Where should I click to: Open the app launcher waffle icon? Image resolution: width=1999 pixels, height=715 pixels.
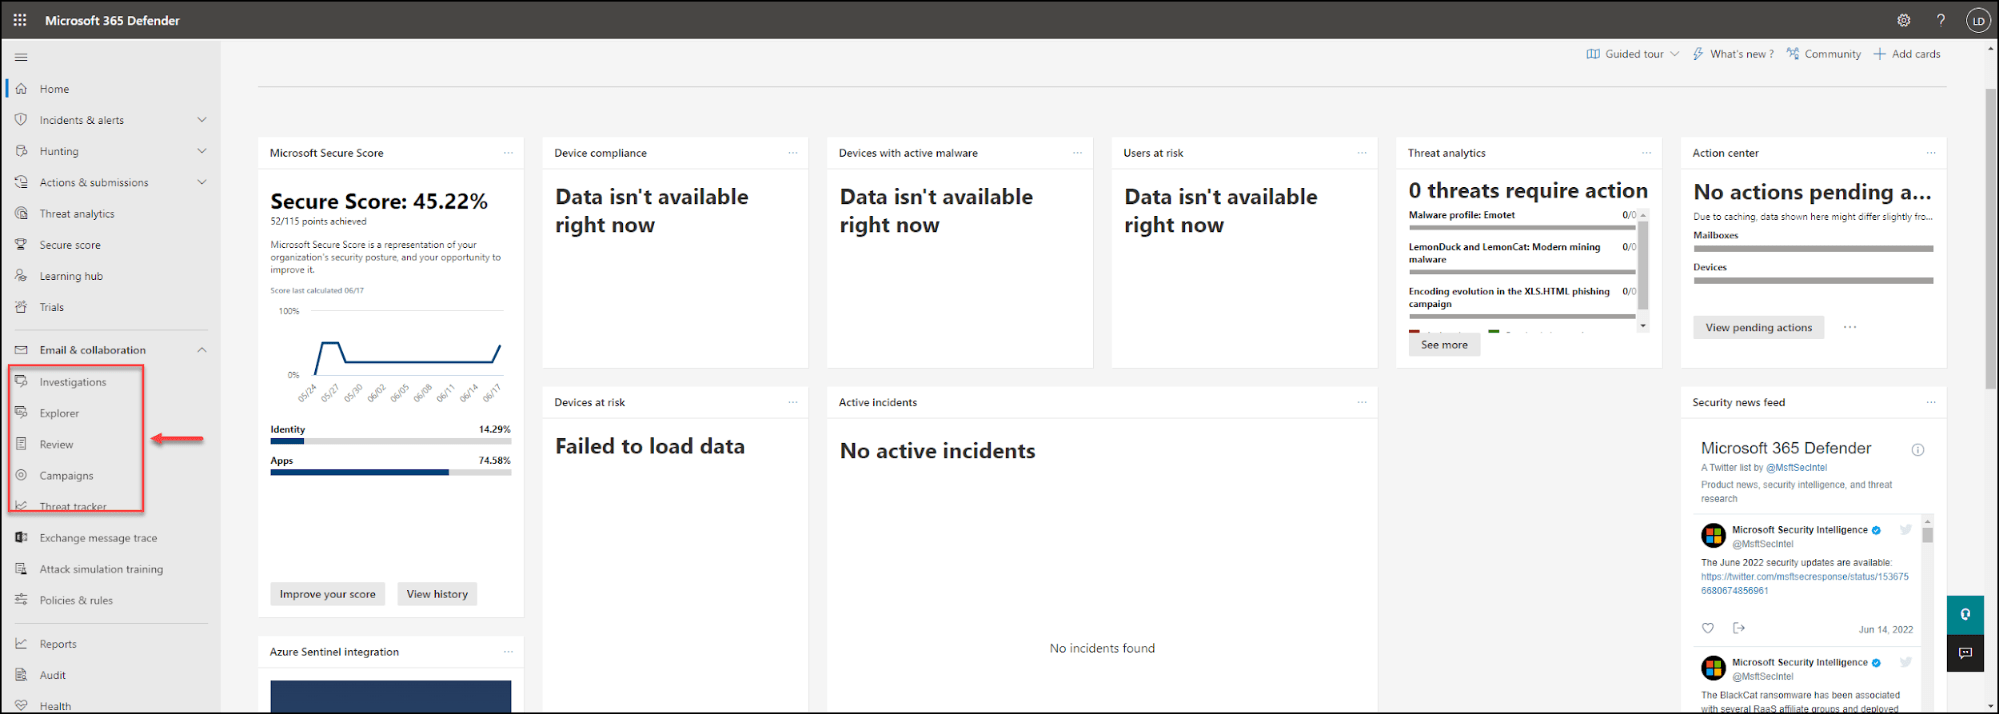click(20, 20)
